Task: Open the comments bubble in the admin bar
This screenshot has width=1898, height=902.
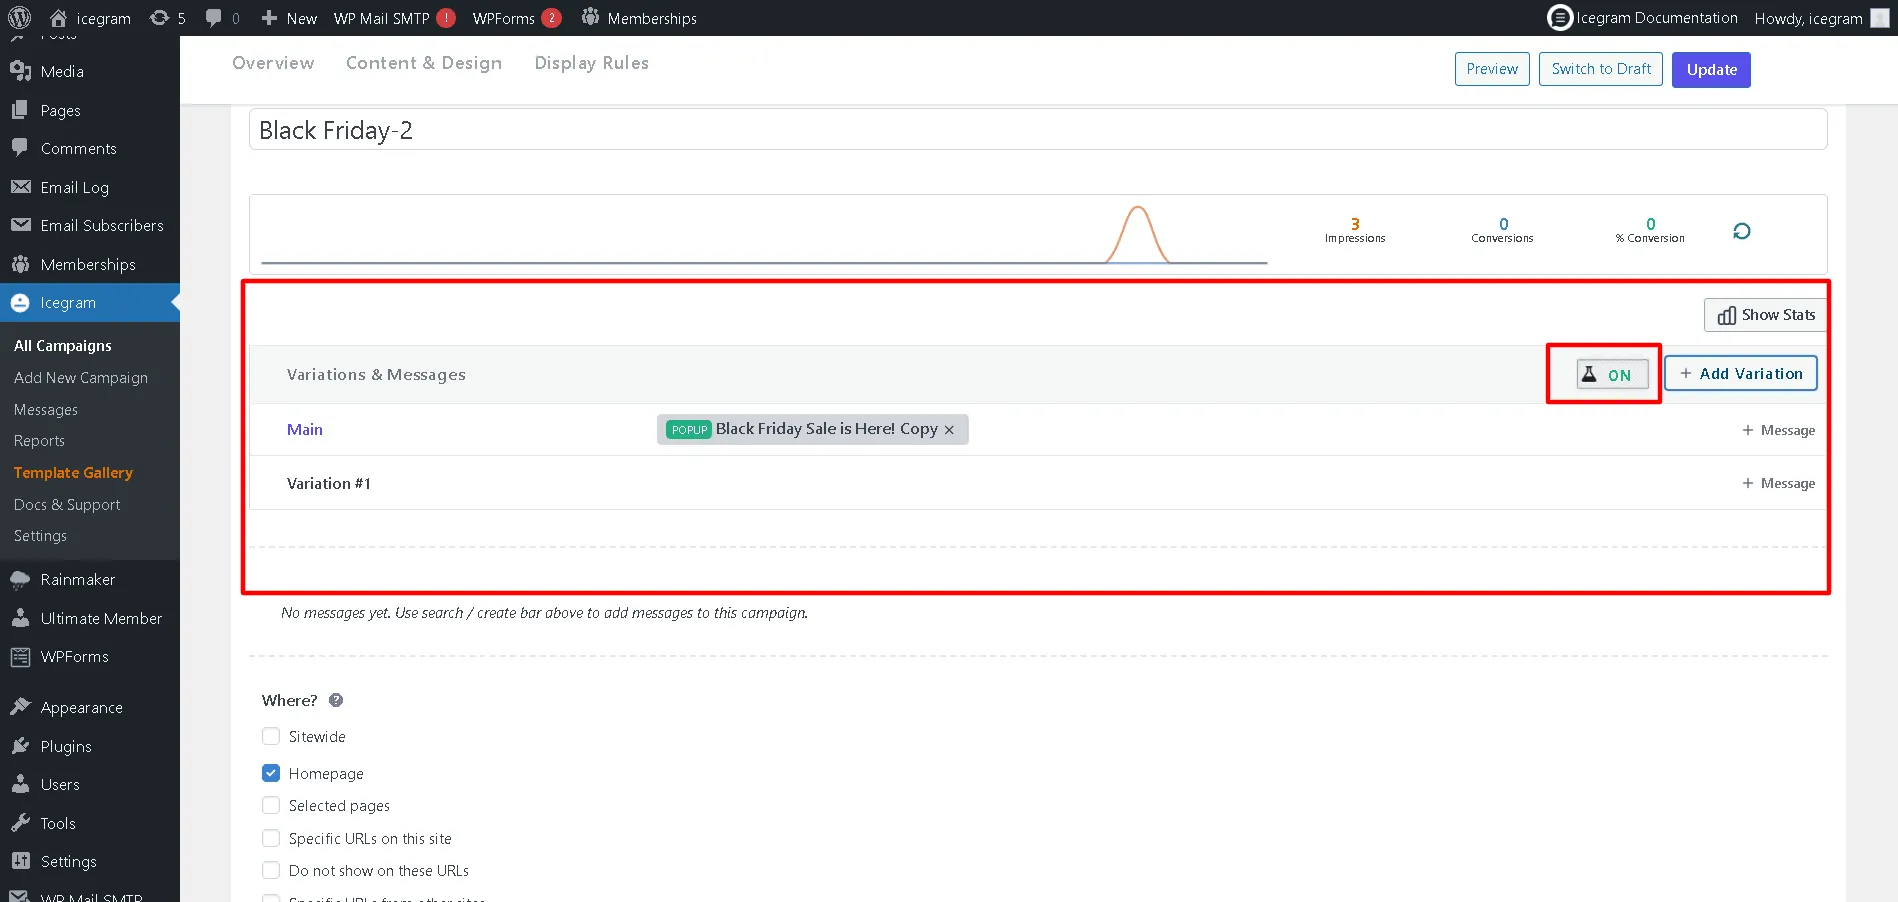Action: click(222, 18)
